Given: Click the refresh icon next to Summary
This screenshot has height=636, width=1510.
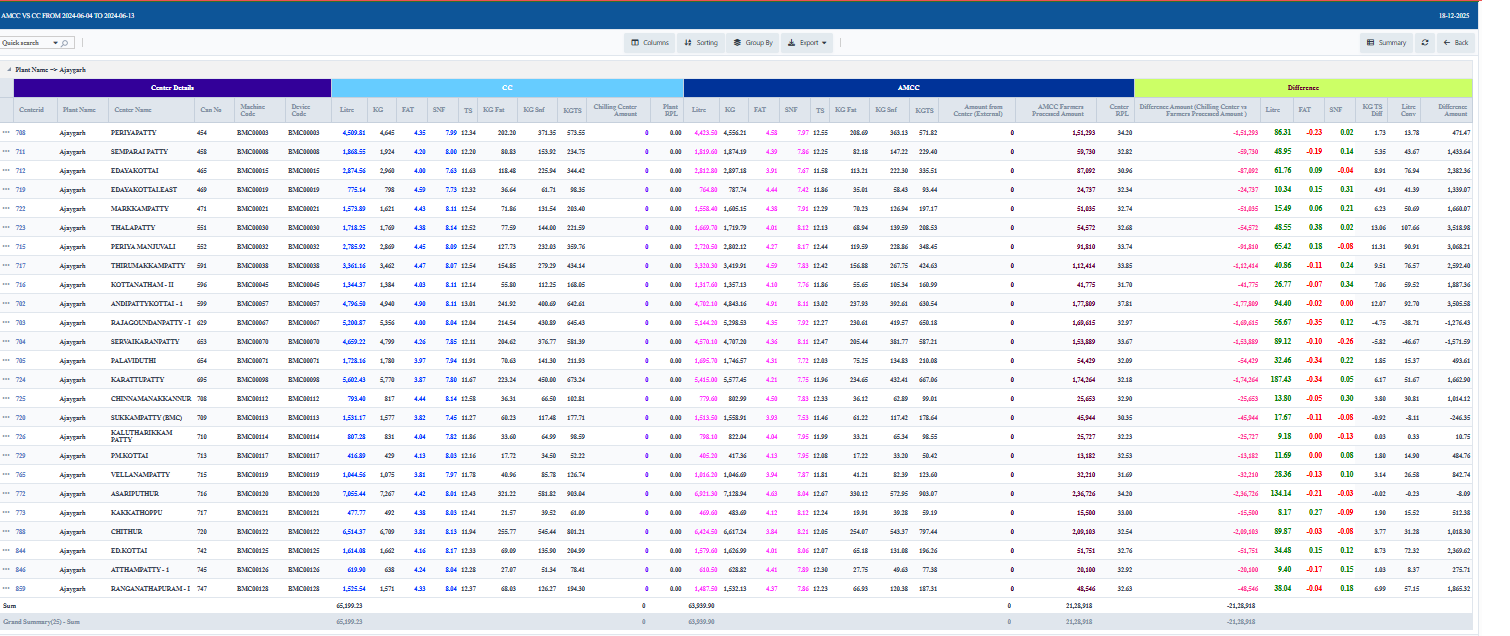Looking at the screenshot, I should click(1424, 43).
